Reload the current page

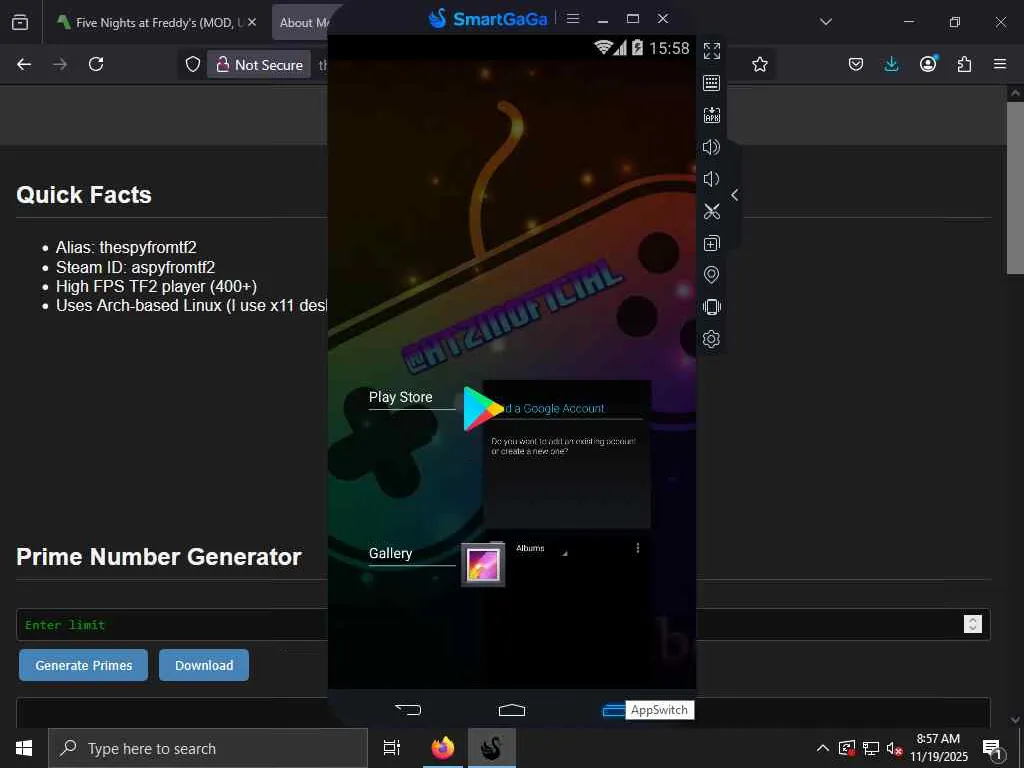tap(96, 64)
